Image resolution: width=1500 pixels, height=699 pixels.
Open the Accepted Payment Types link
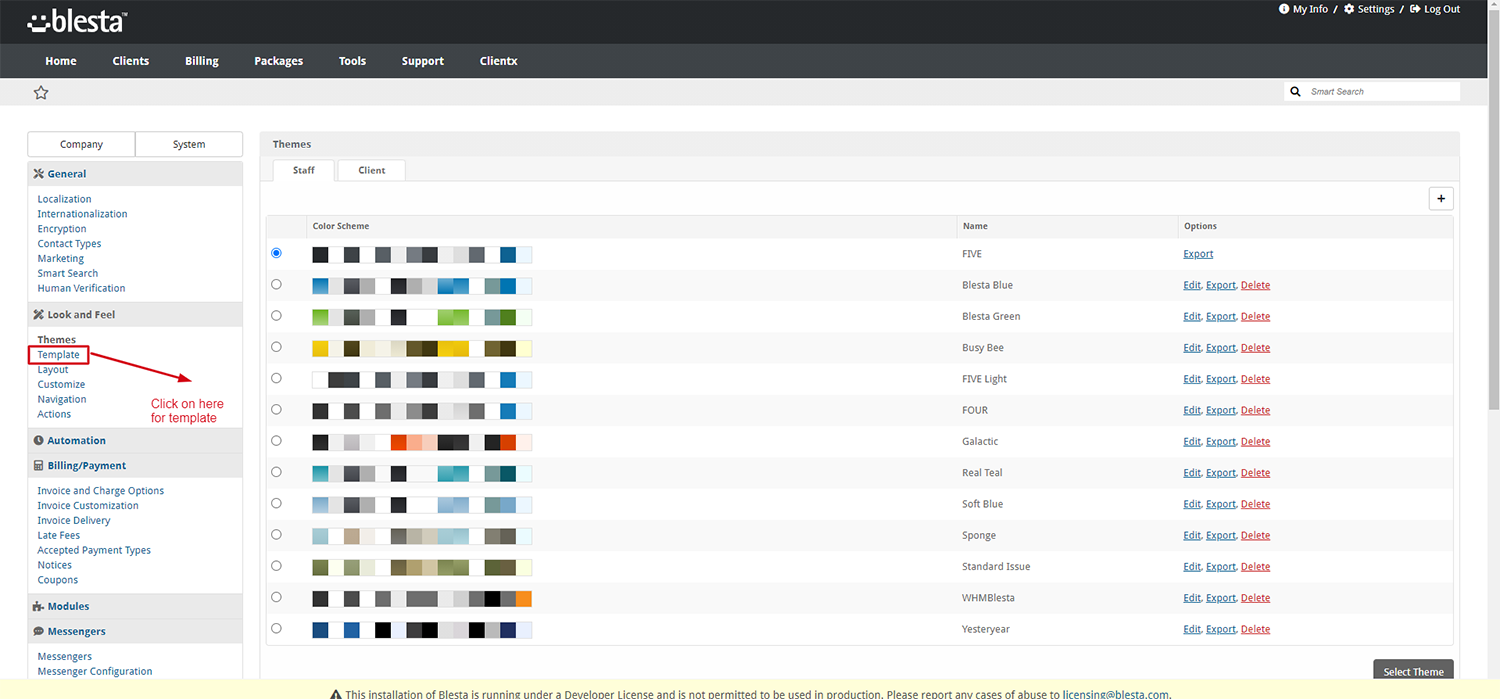coord(94,550)
